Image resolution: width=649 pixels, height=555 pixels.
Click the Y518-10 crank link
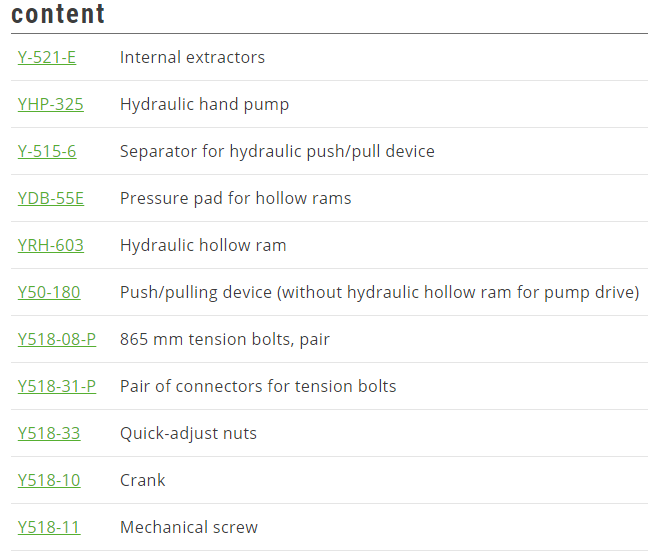tap(49, 481)
